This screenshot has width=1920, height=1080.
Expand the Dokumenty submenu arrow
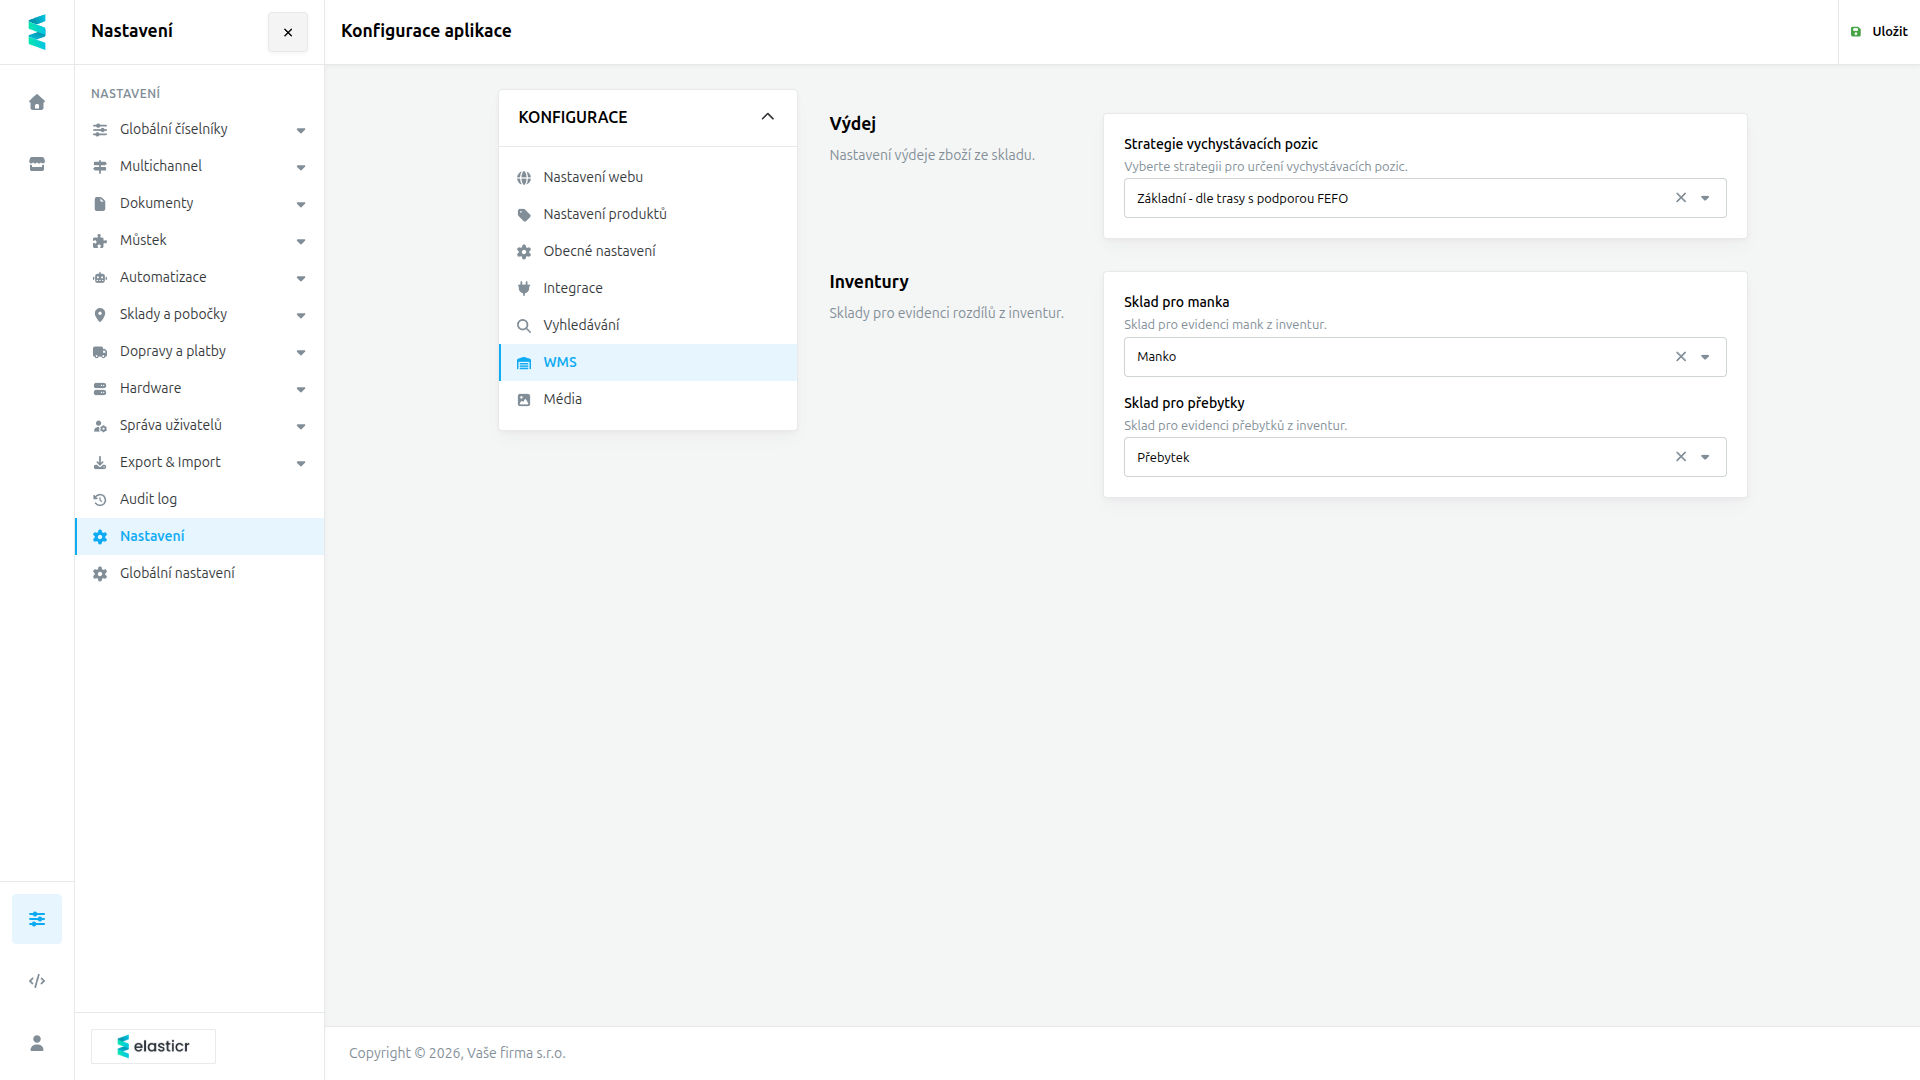coord(301,204)
